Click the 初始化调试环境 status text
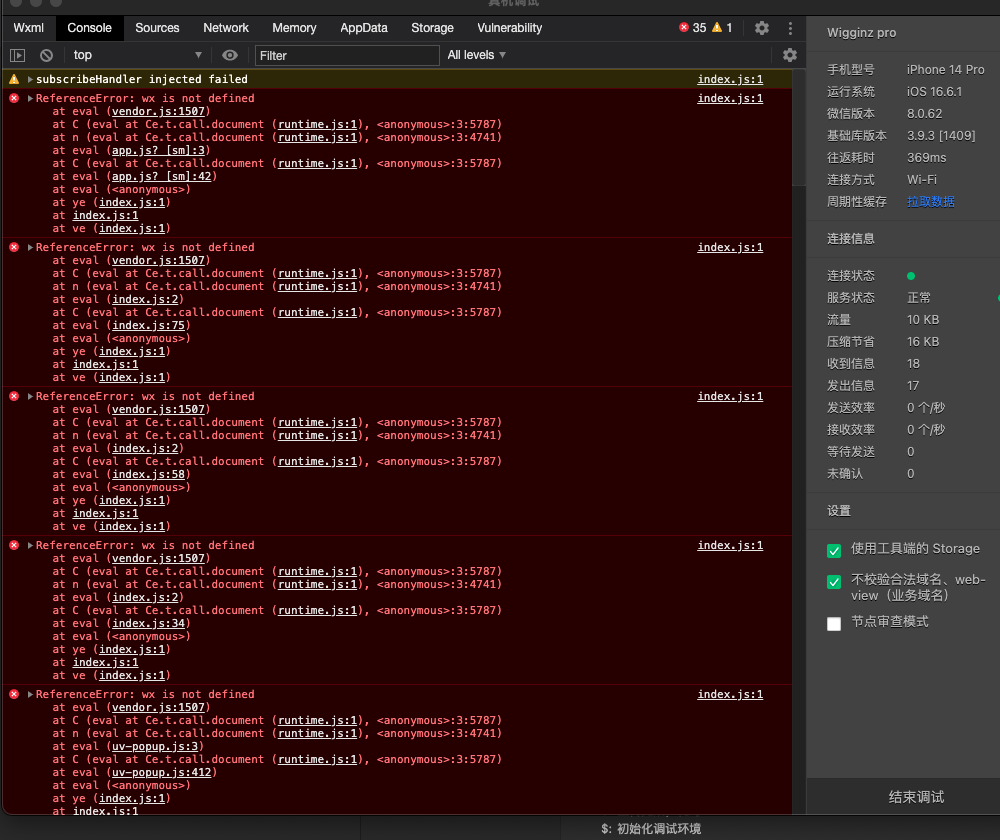 [x=659, y=829]
